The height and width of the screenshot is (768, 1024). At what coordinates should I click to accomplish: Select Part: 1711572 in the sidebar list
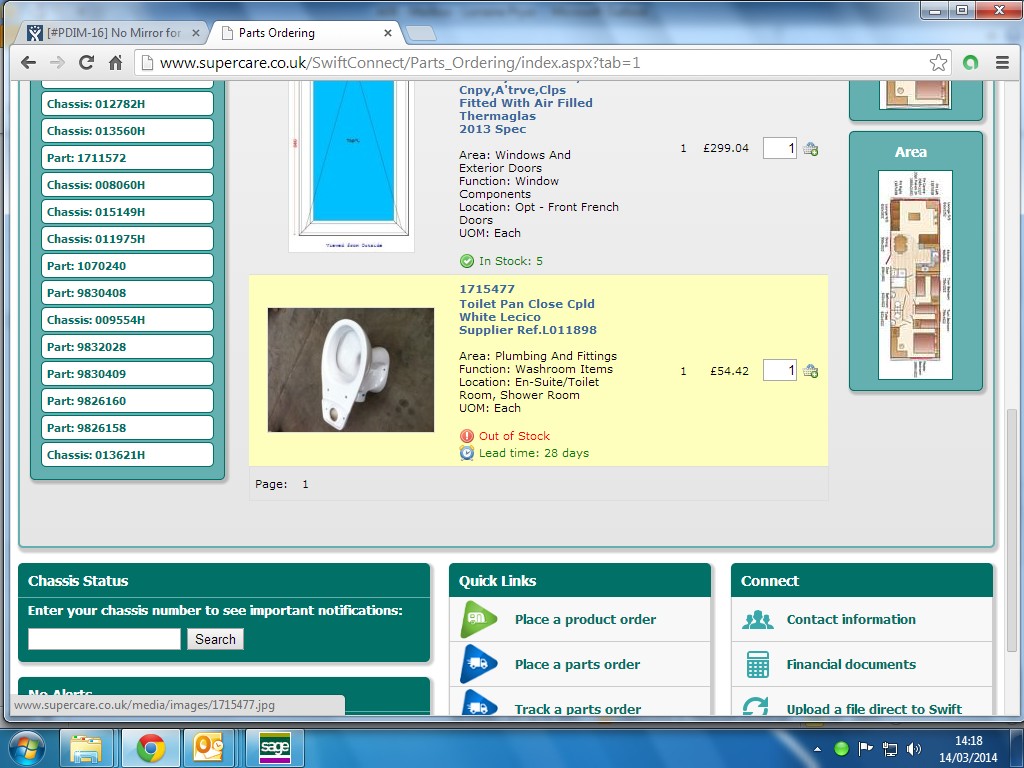coord(127,158)
